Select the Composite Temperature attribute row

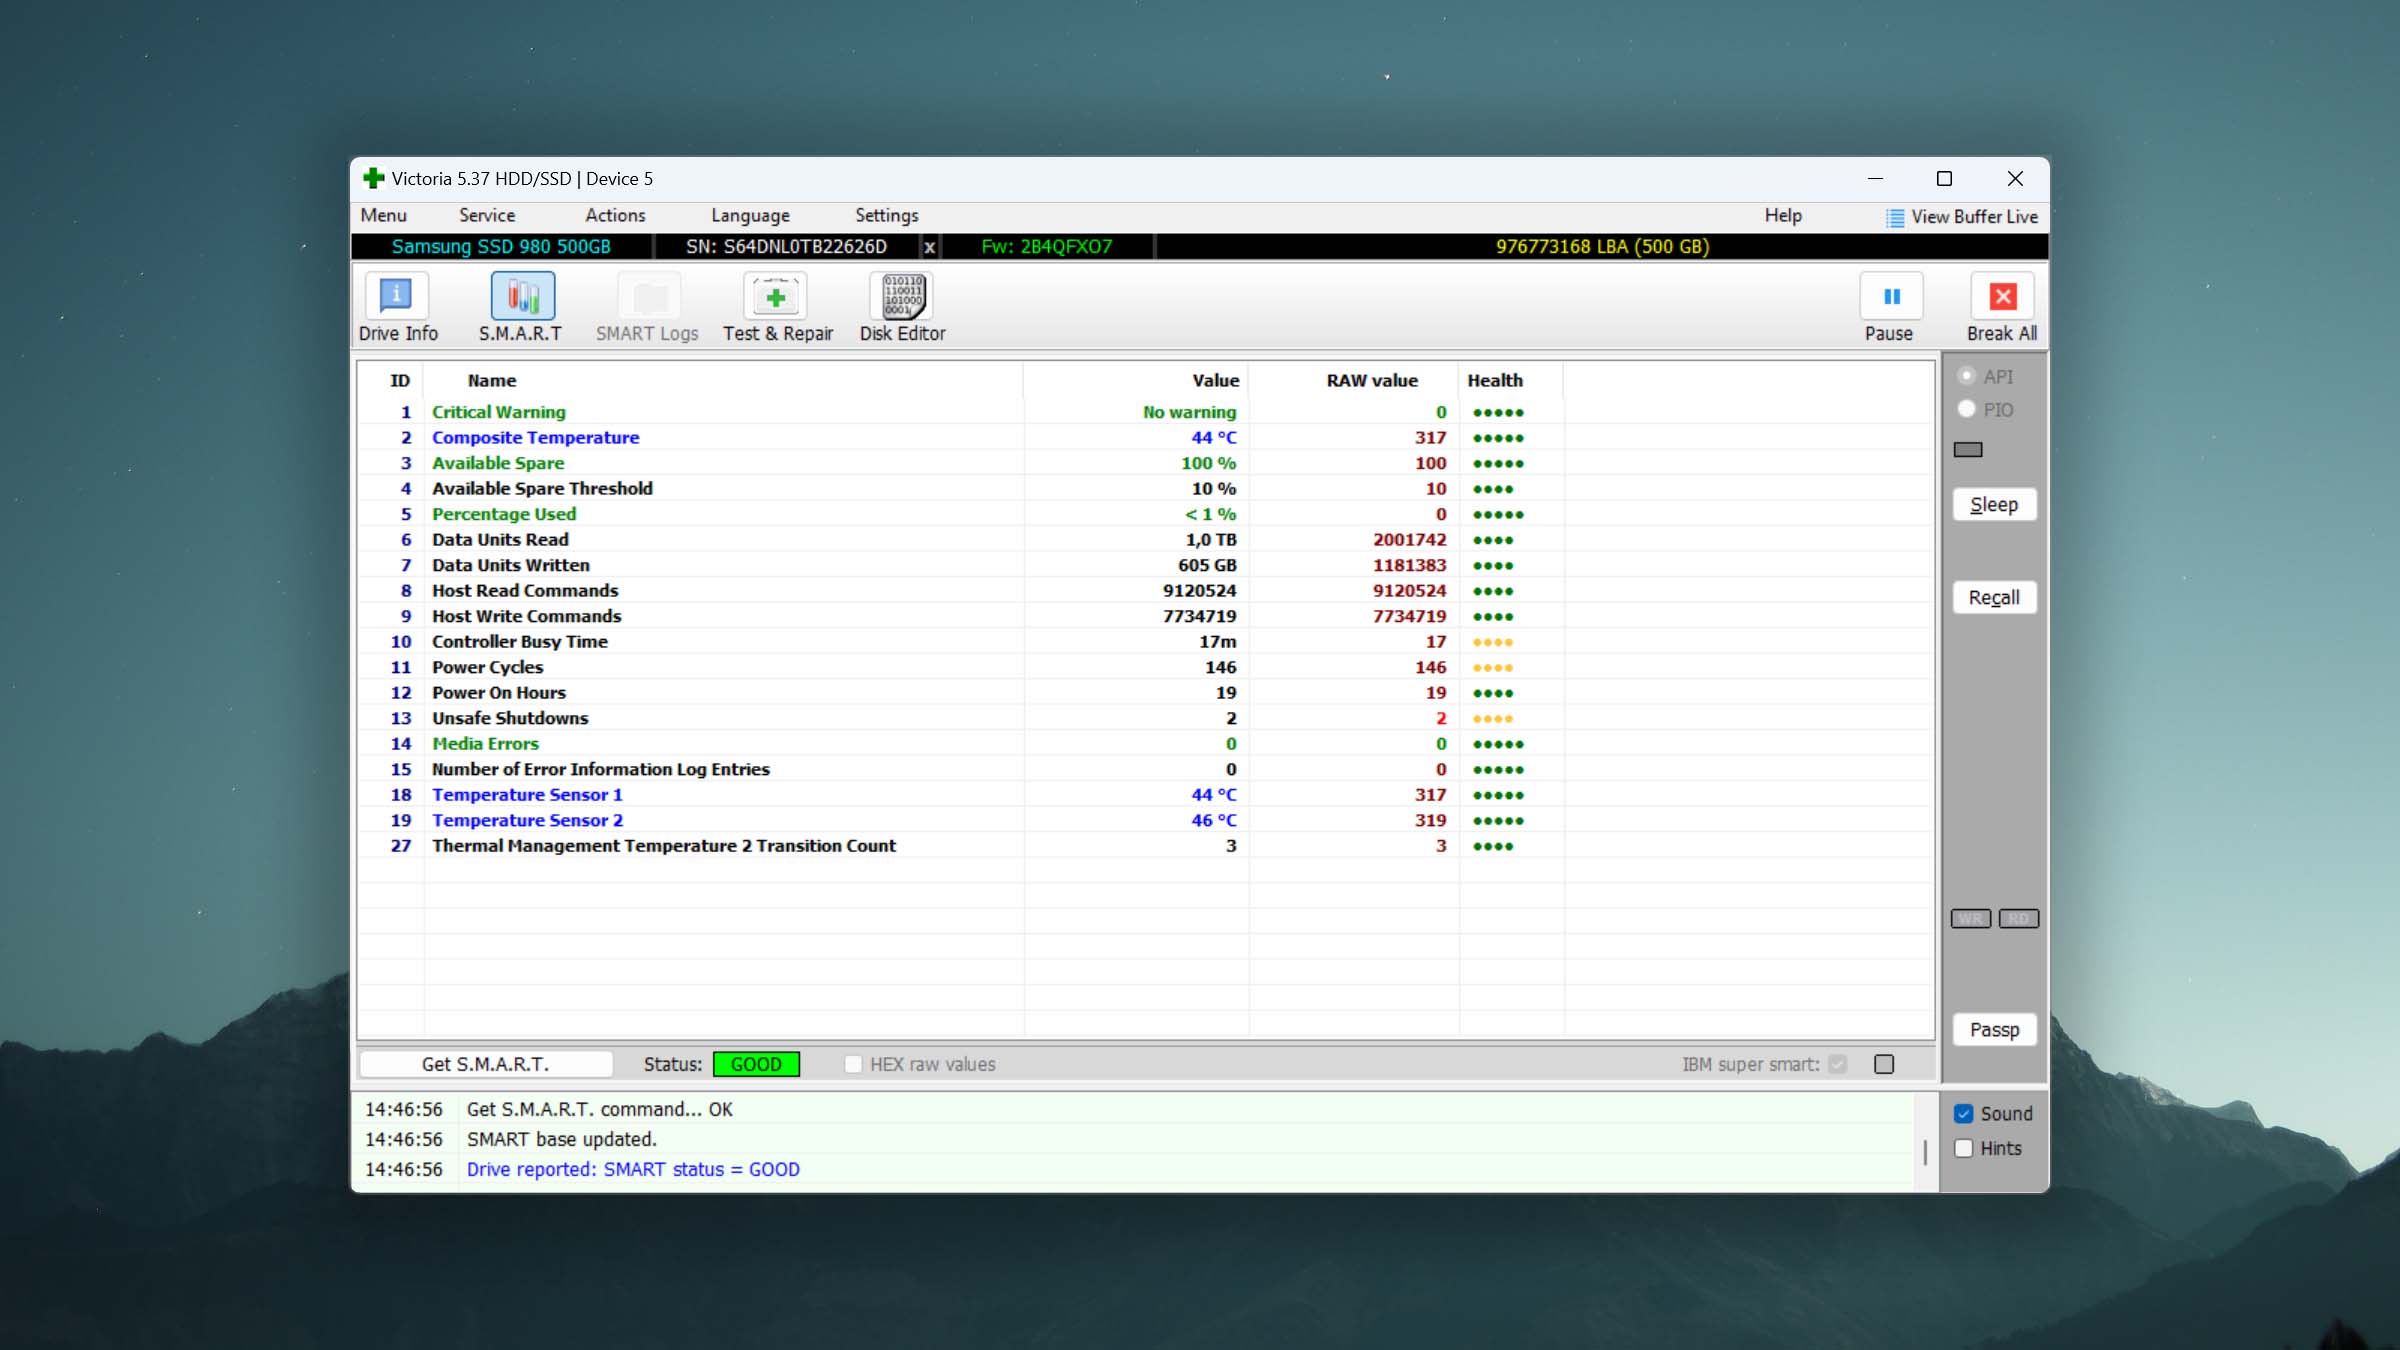coord(535,438)
